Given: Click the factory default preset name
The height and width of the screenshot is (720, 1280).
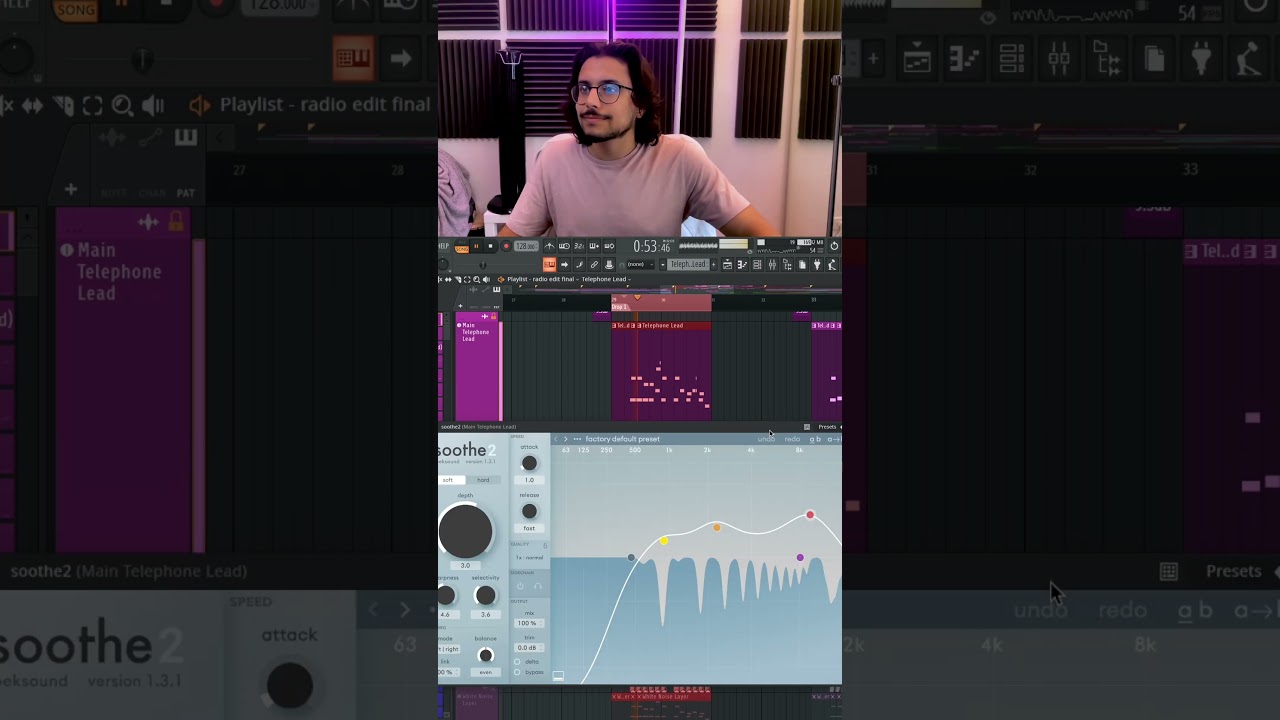Looking at the screenshot, I should click(x=622, y=439).
